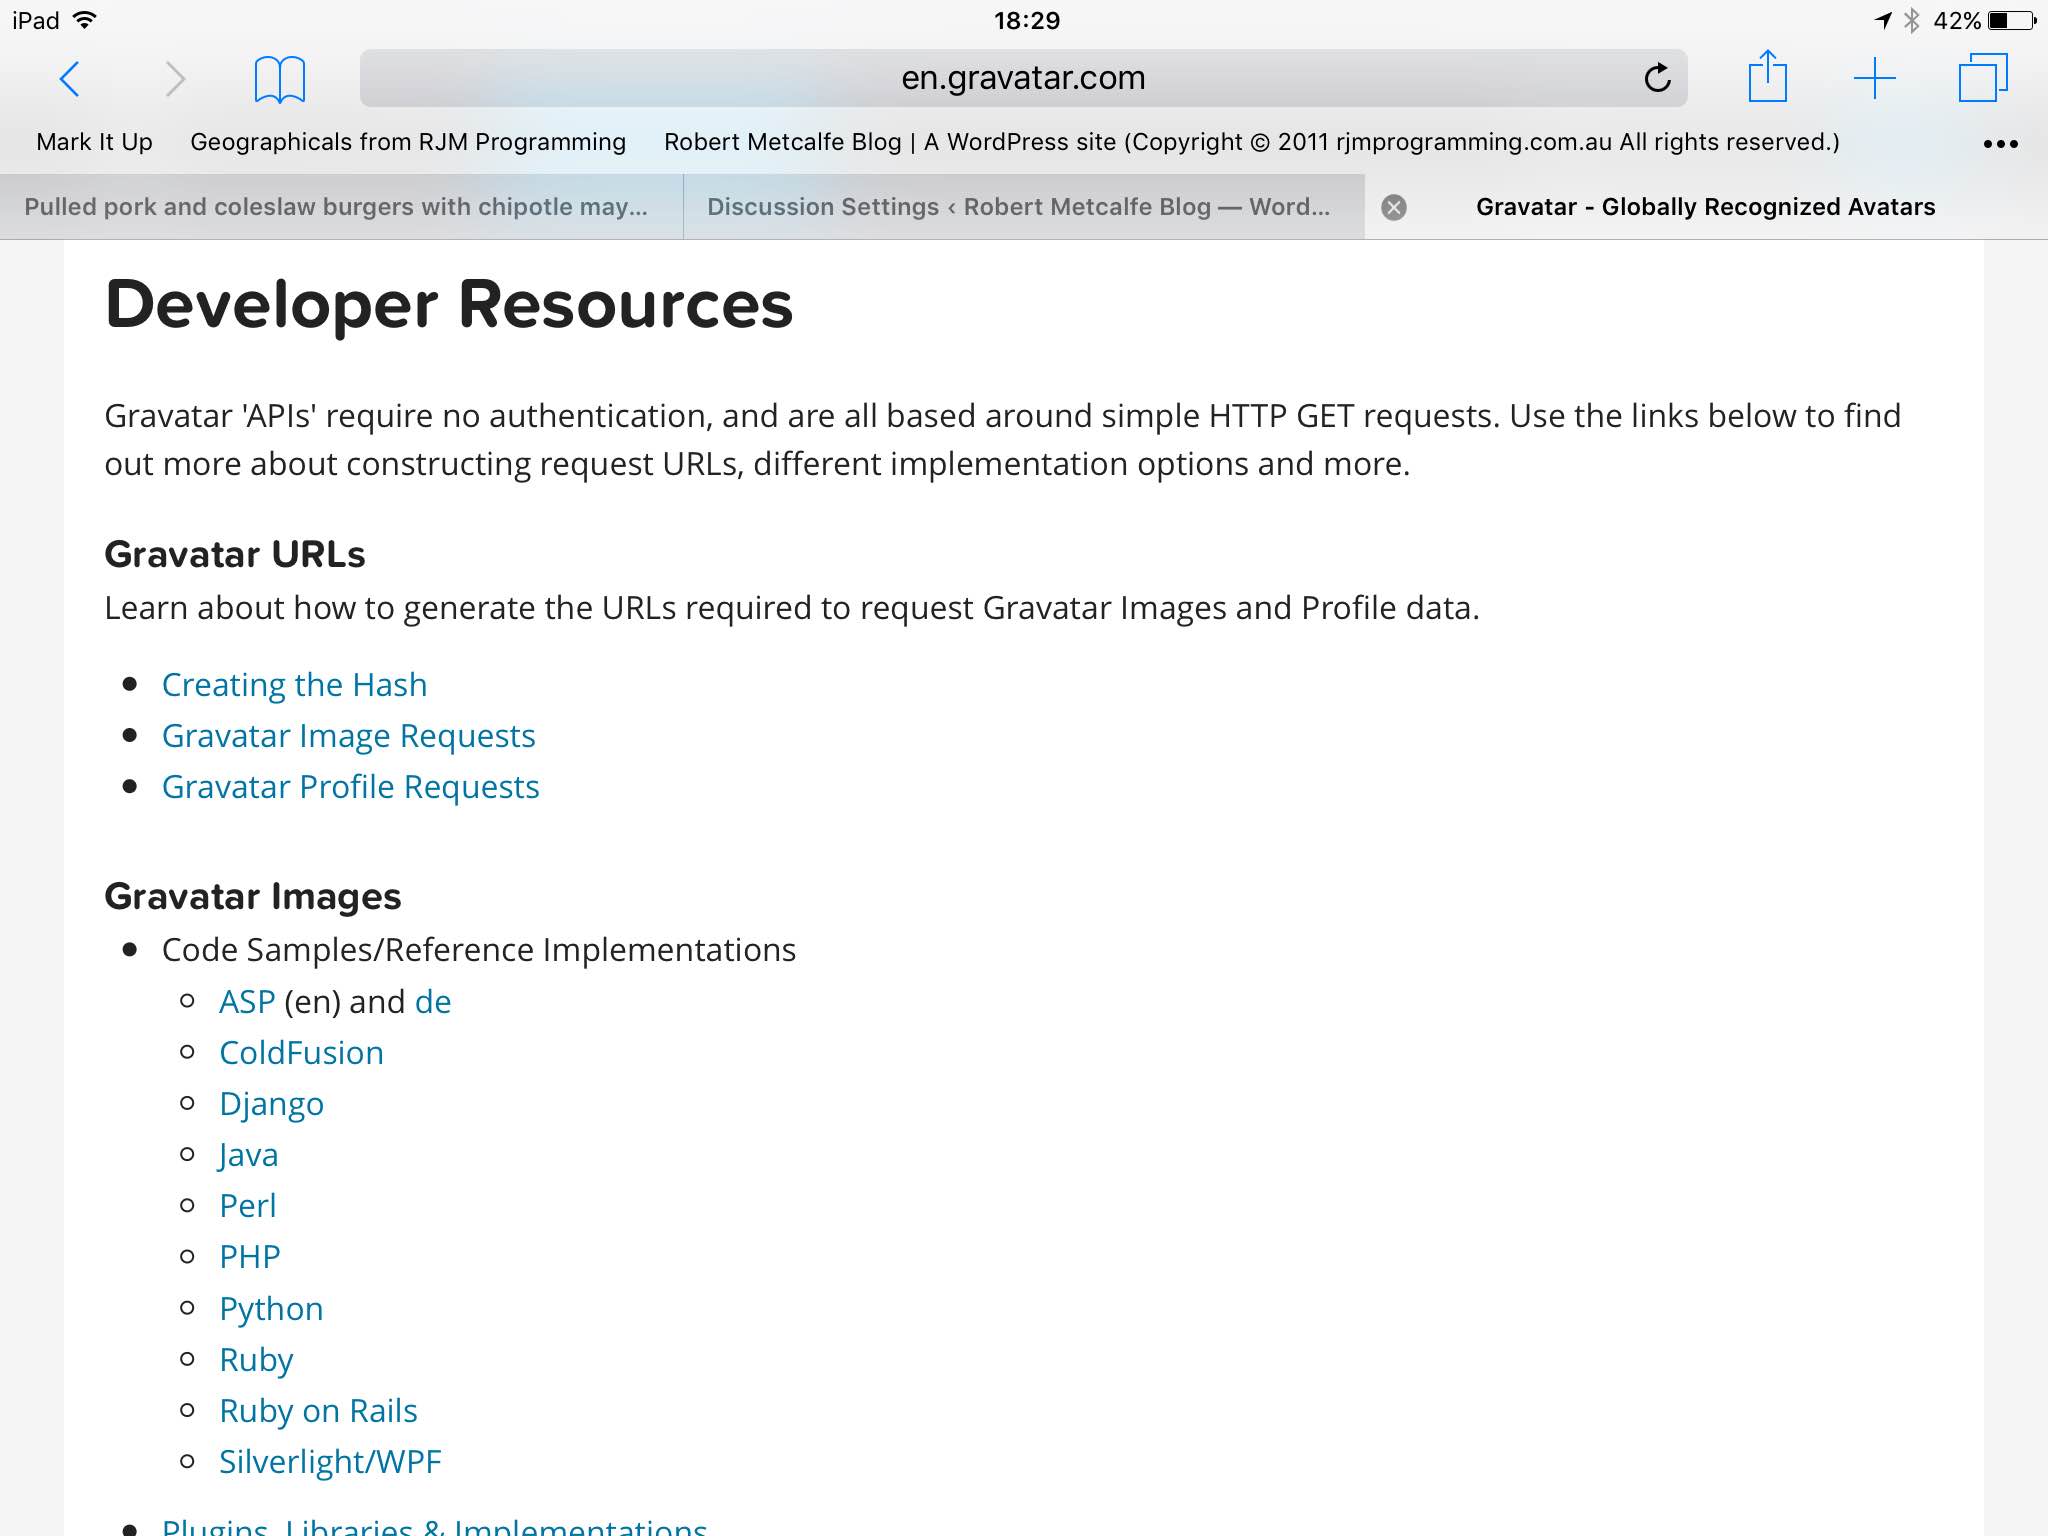Viewport: 2048px width, 1536px height.
Task: Tap the 18:29 clock in status bar
Action: tap(1027, 20)
